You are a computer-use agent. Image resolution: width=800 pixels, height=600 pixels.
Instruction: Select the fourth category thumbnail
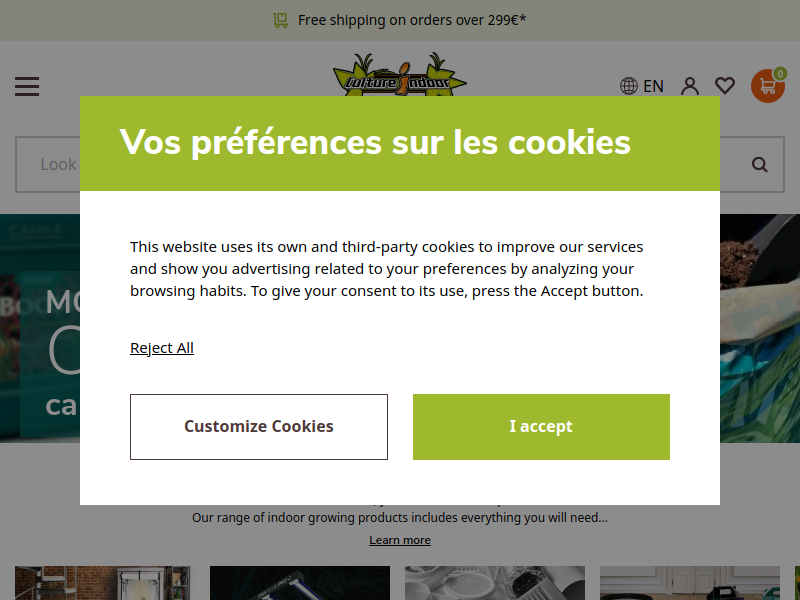tap(690, 583)
